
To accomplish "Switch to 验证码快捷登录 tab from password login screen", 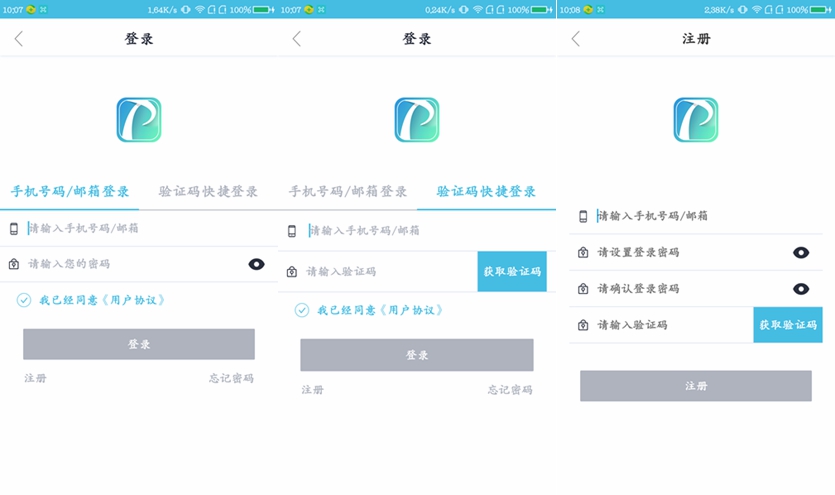I will [x=208, y=191].
